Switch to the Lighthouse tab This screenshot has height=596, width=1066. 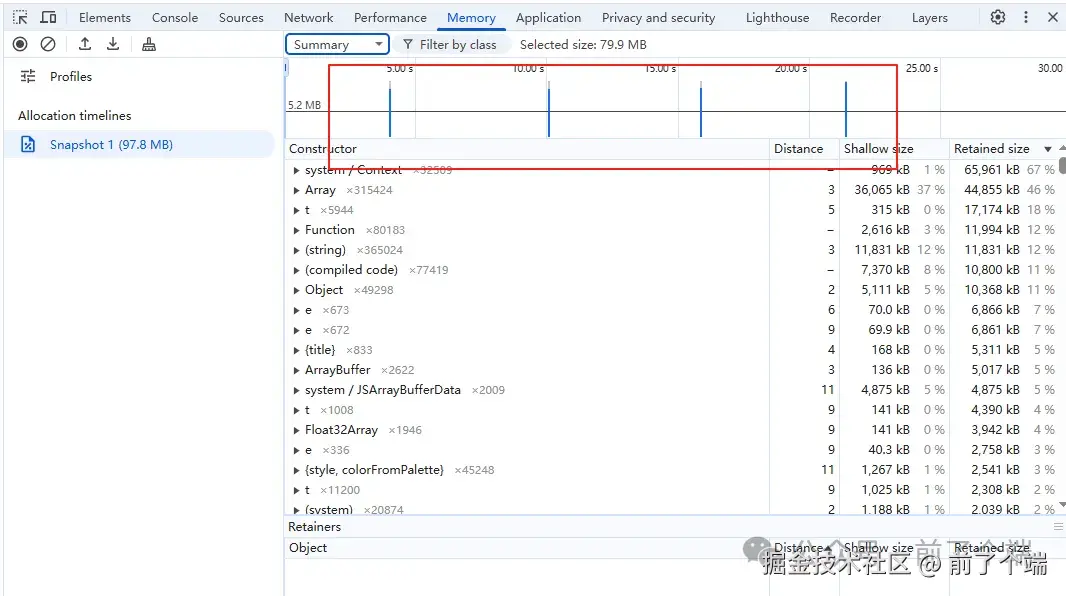(x=778, y=18)
